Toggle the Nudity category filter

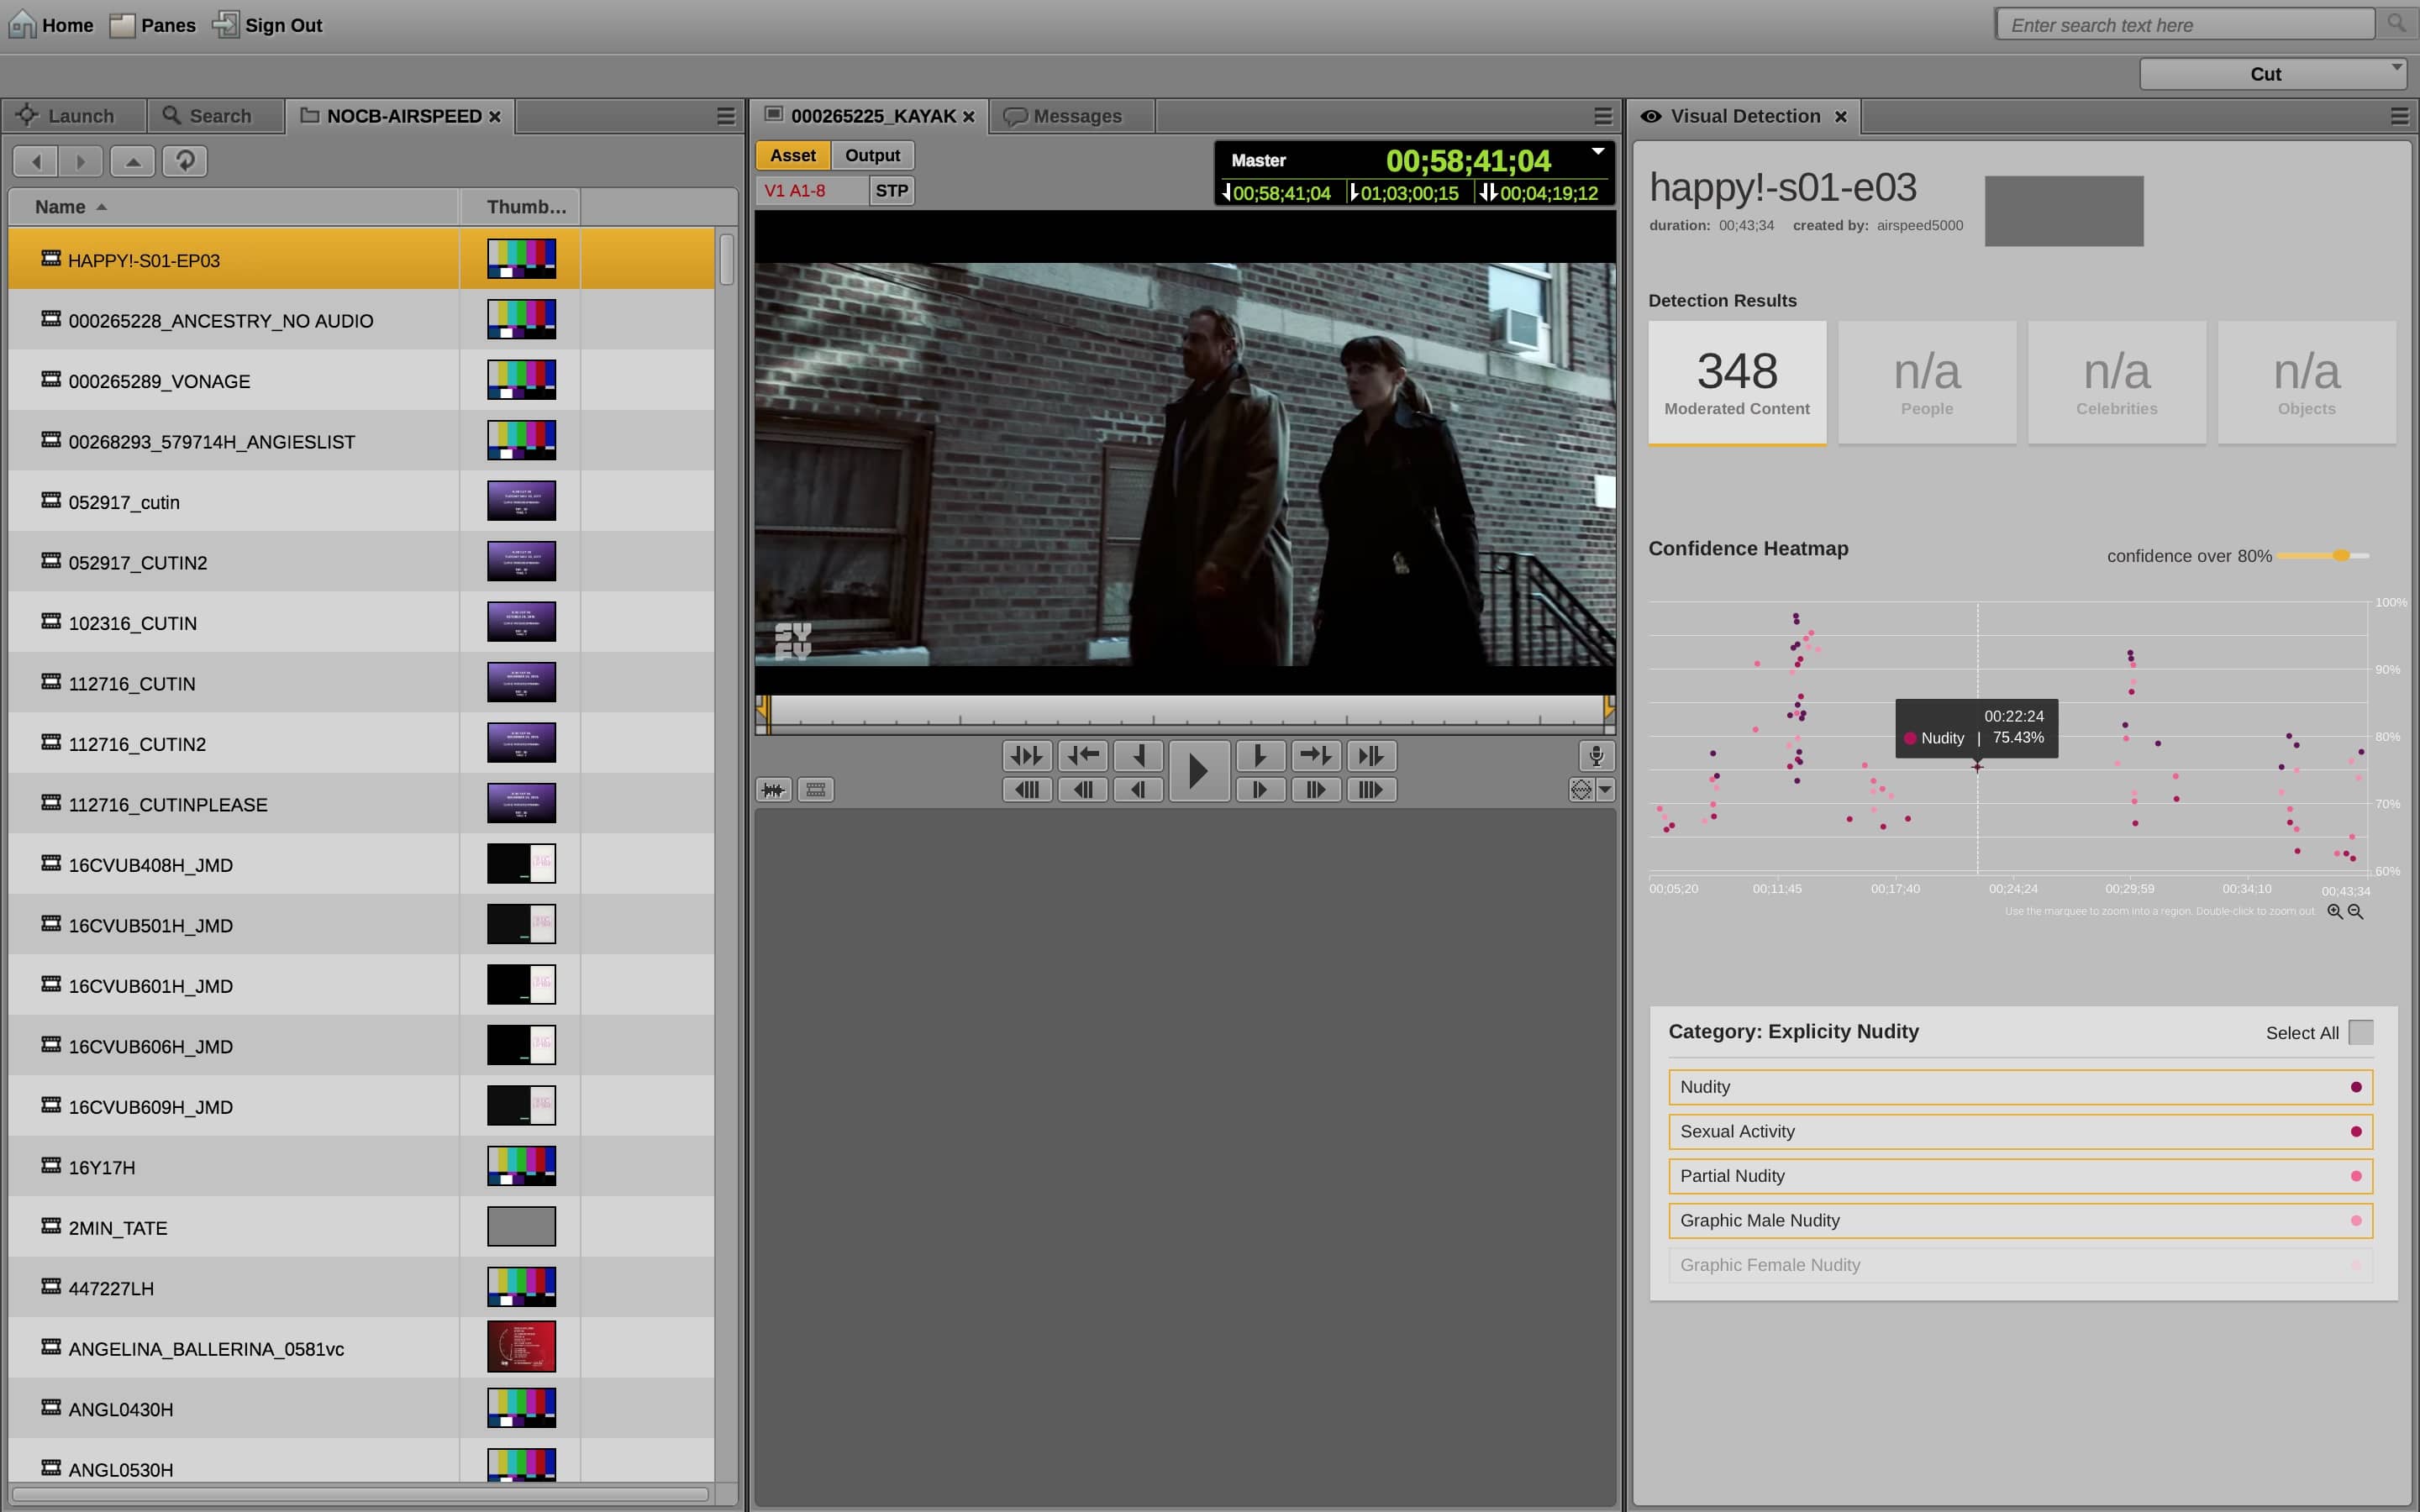click(2019, 1087)
